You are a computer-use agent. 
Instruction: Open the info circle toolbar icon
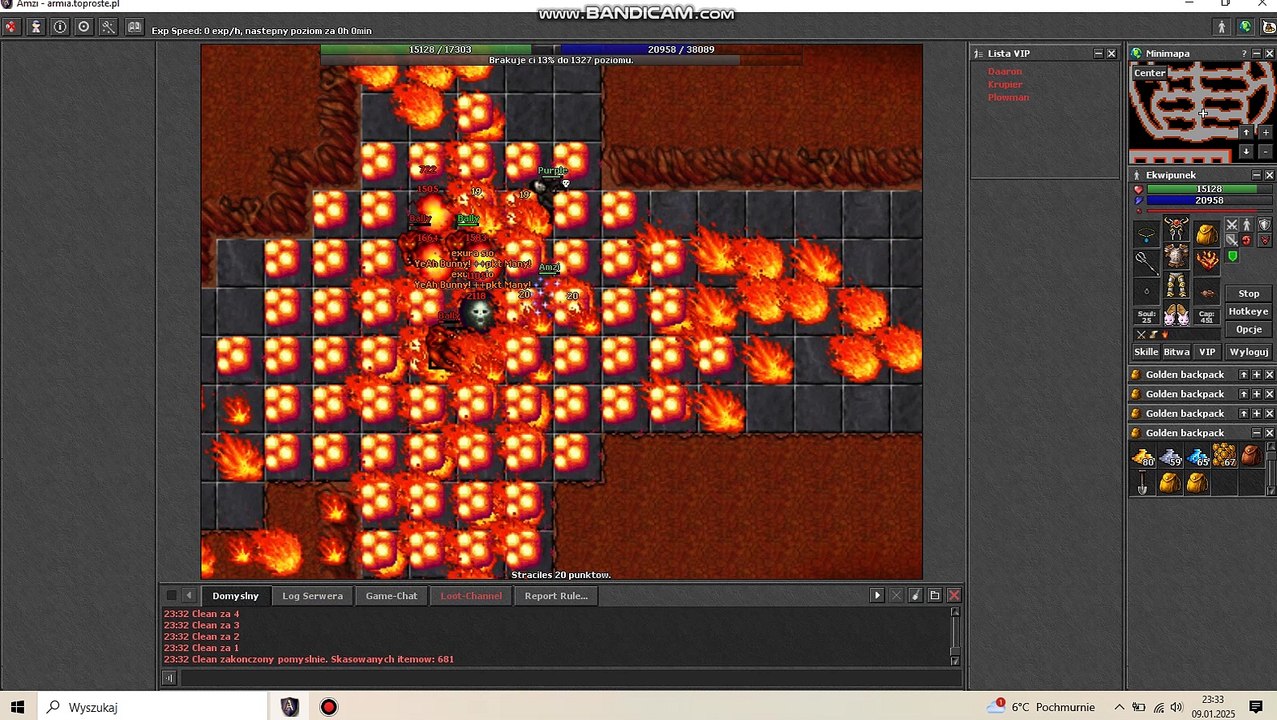point(60,28)
